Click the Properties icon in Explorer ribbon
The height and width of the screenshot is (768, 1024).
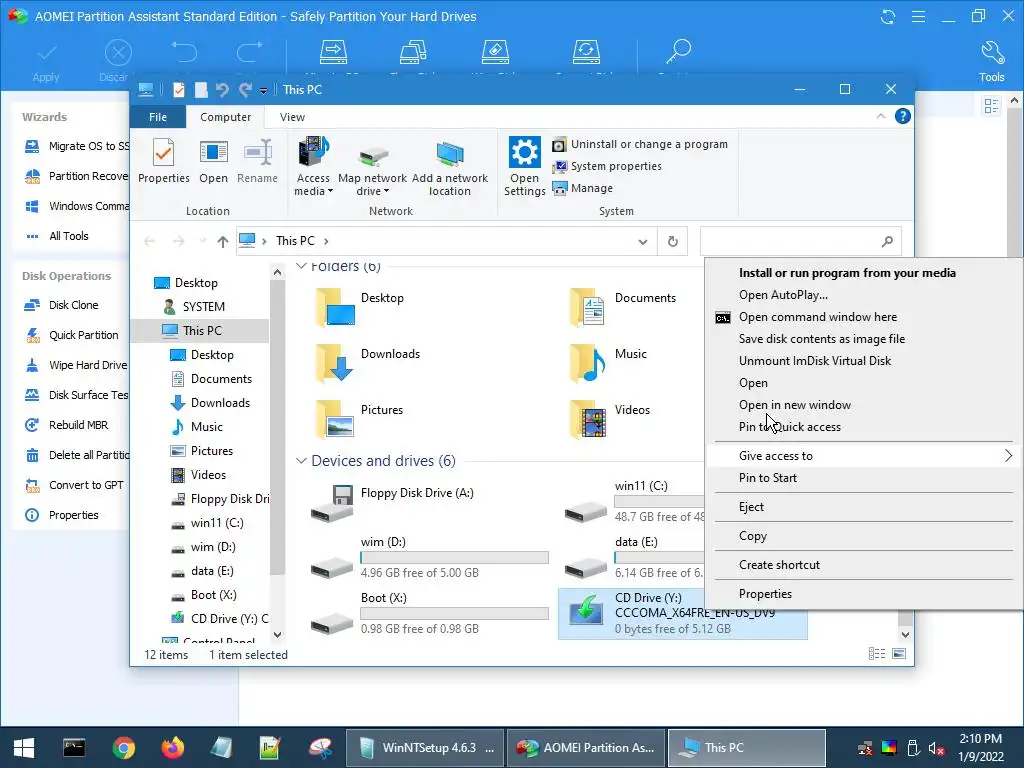pyautogui.click(x=163, y=161)
